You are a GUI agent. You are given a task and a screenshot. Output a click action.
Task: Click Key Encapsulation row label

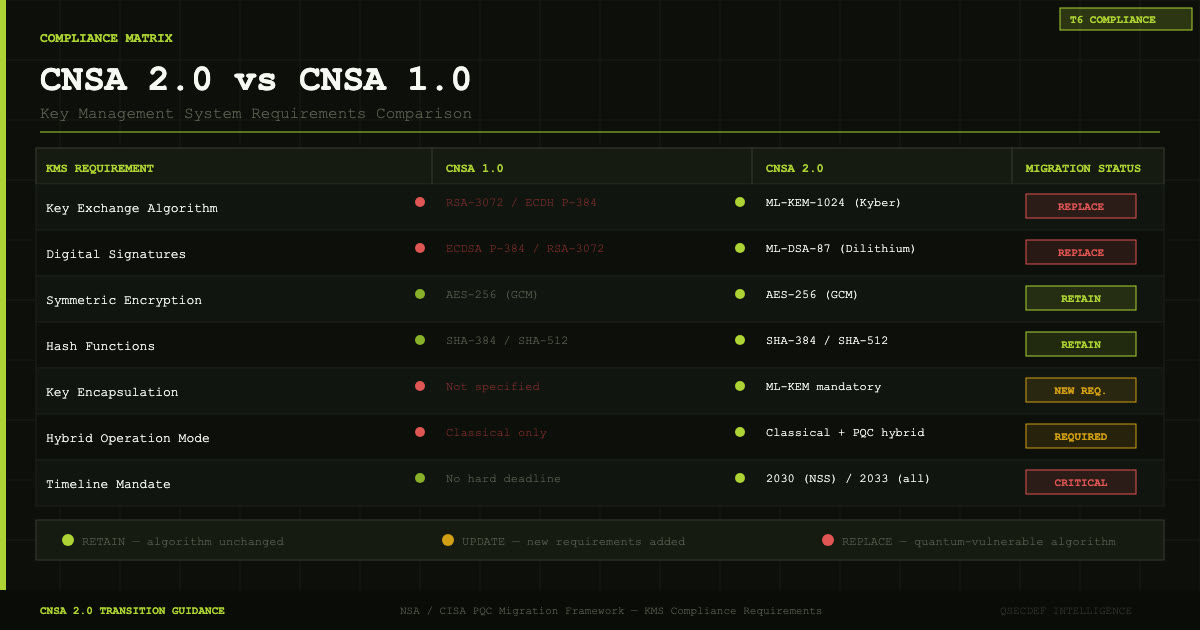pos(112,392)
